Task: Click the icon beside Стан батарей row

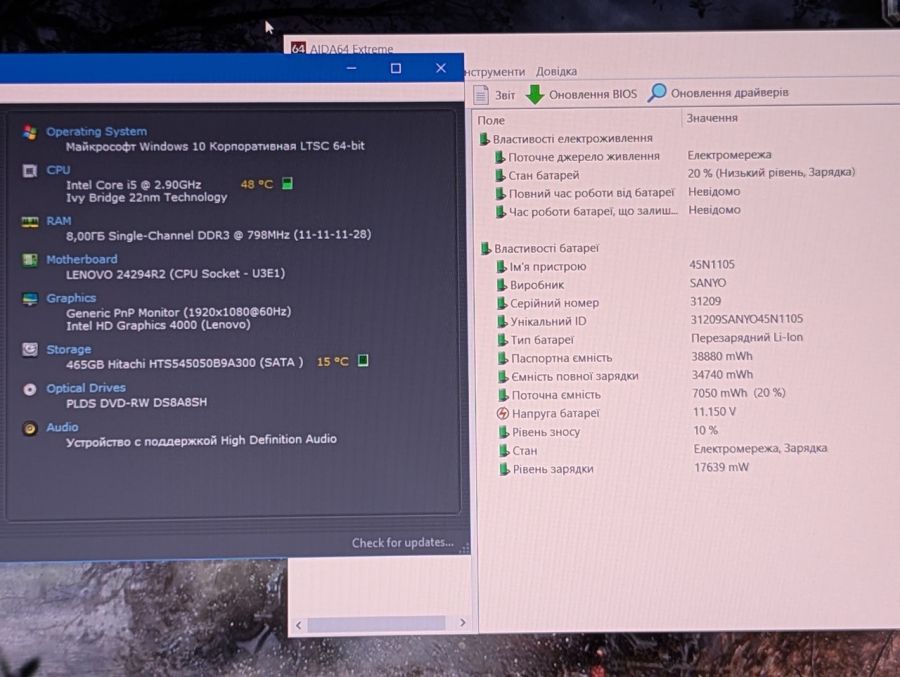Action: pyautogui.click(x=501, y=175)
